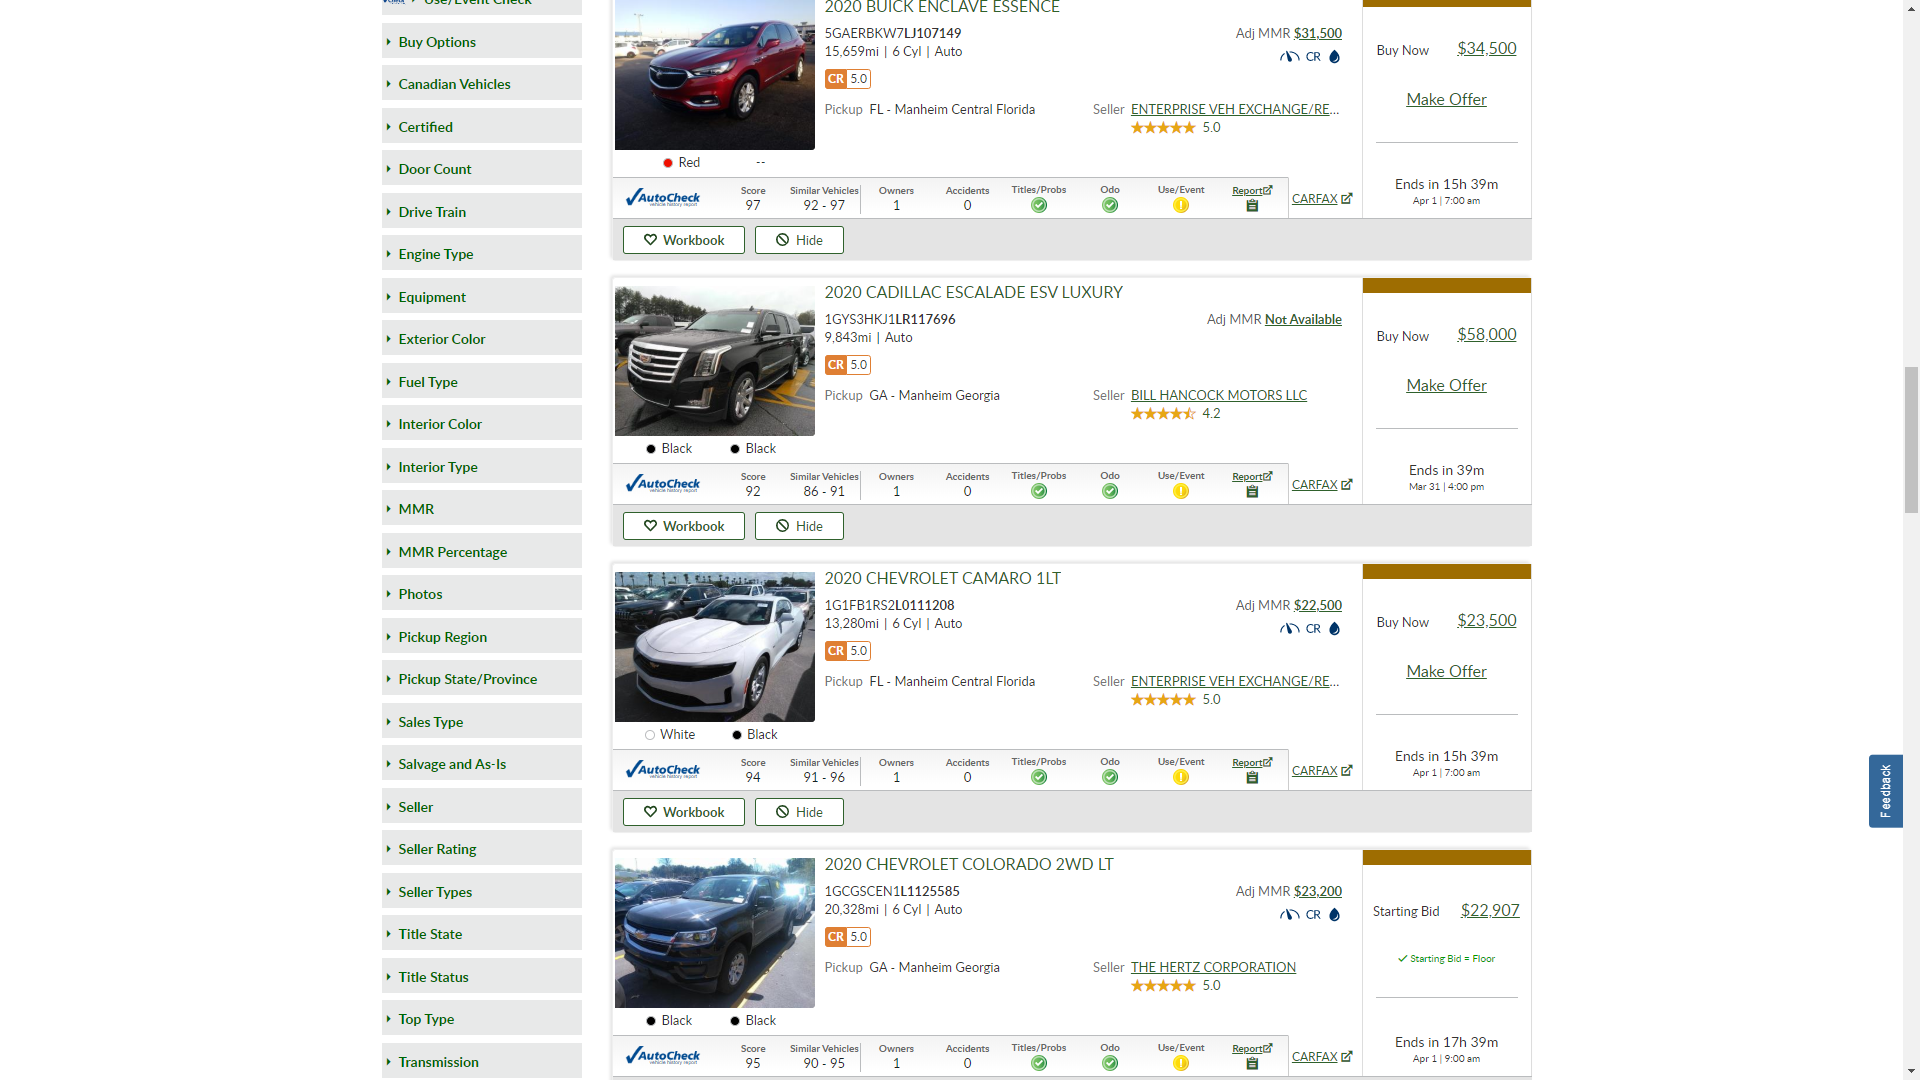This screenshot has height=1080, width=1920.
Task: Click the Titles/Probs green checkmark for Camaro
Action: (1039, 777)
